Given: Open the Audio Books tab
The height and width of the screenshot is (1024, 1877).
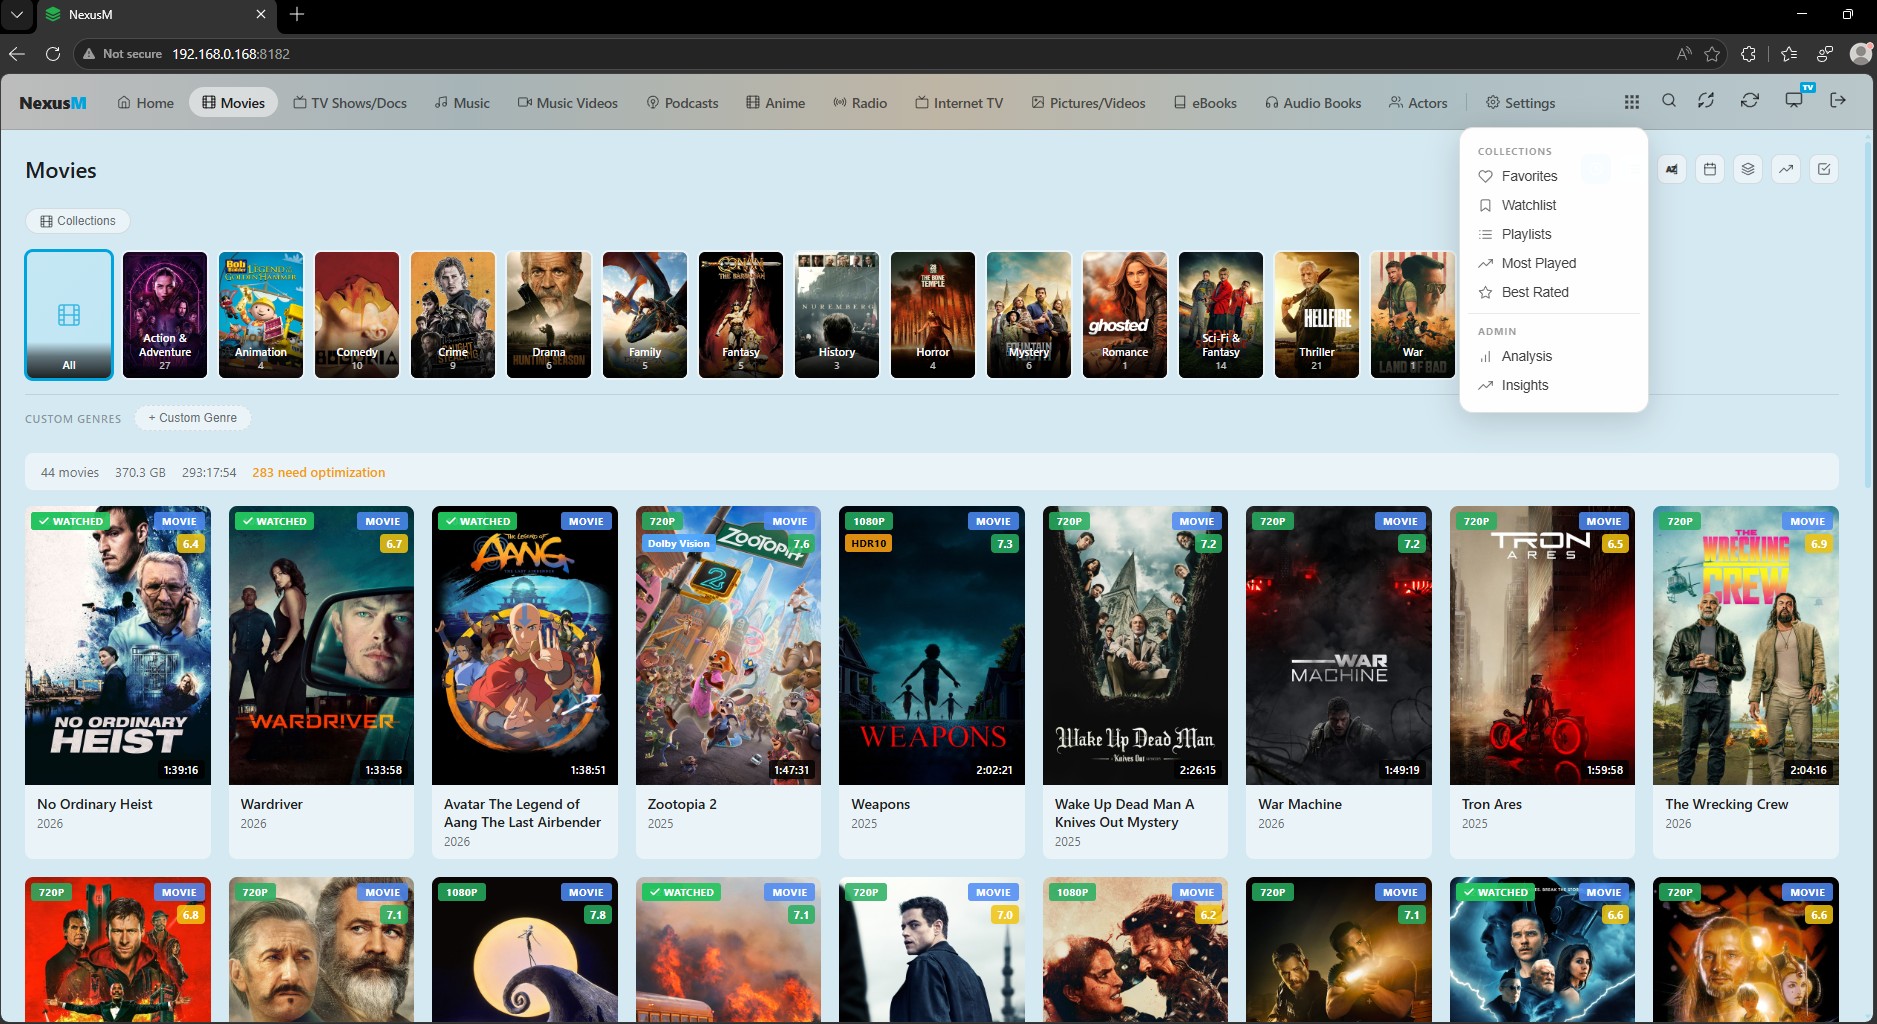Looking at the screenshot, I should click(1313, 103).
